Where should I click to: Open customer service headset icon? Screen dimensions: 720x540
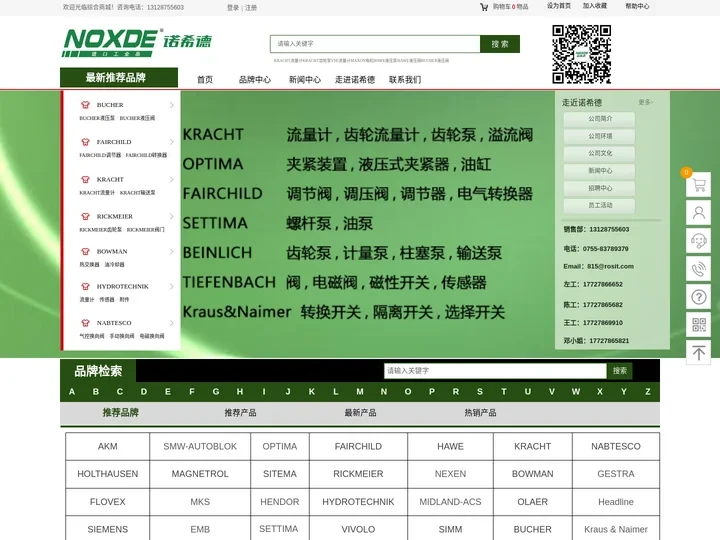point(698,241)
